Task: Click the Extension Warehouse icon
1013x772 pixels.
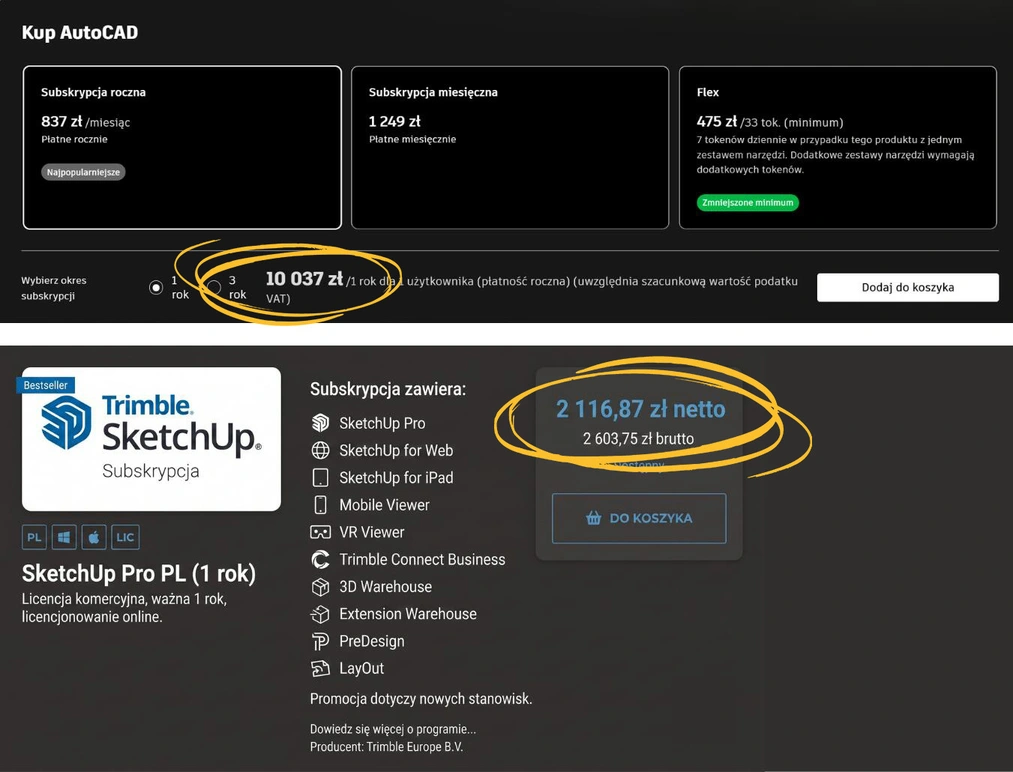Action: (x=320, y=614)
